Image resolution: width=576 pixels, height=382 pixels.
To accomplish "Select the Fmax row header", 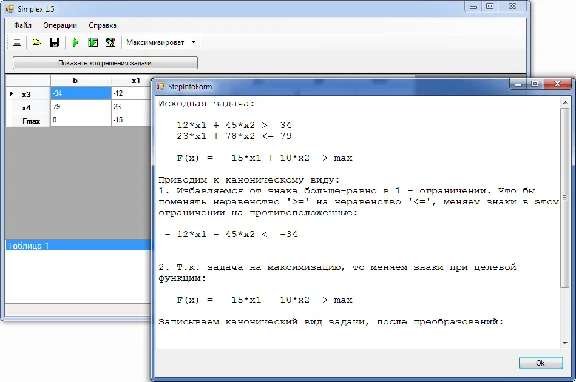I will pyautogui.click(x=28, y=120).
